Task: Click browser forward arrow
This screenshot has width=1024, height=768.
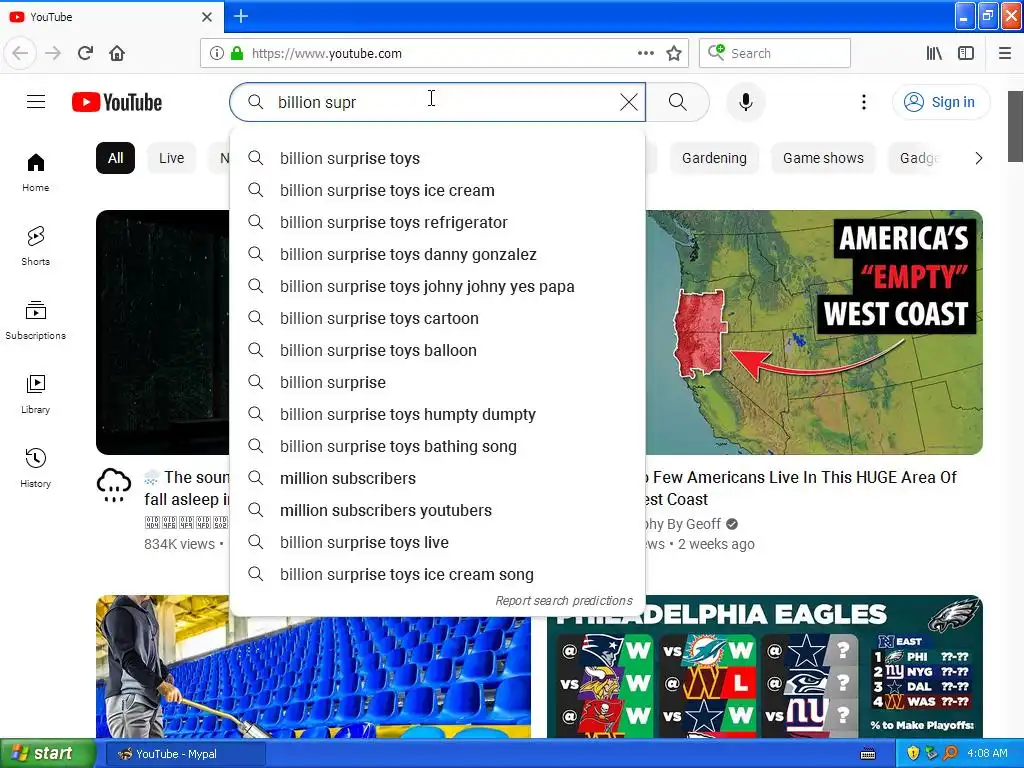Action: tap(53, 53)
